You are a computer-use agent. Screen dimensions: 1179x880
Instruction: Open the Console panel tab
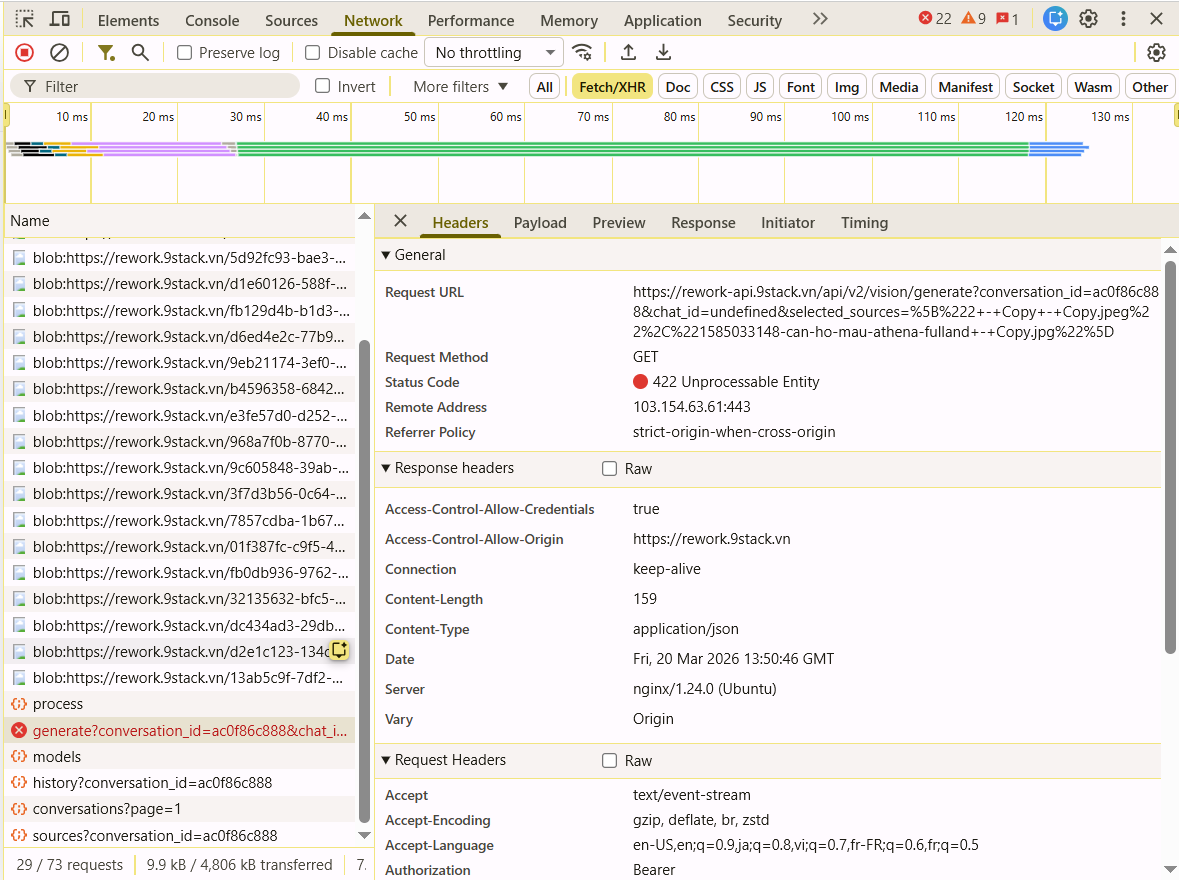[212, 20]
